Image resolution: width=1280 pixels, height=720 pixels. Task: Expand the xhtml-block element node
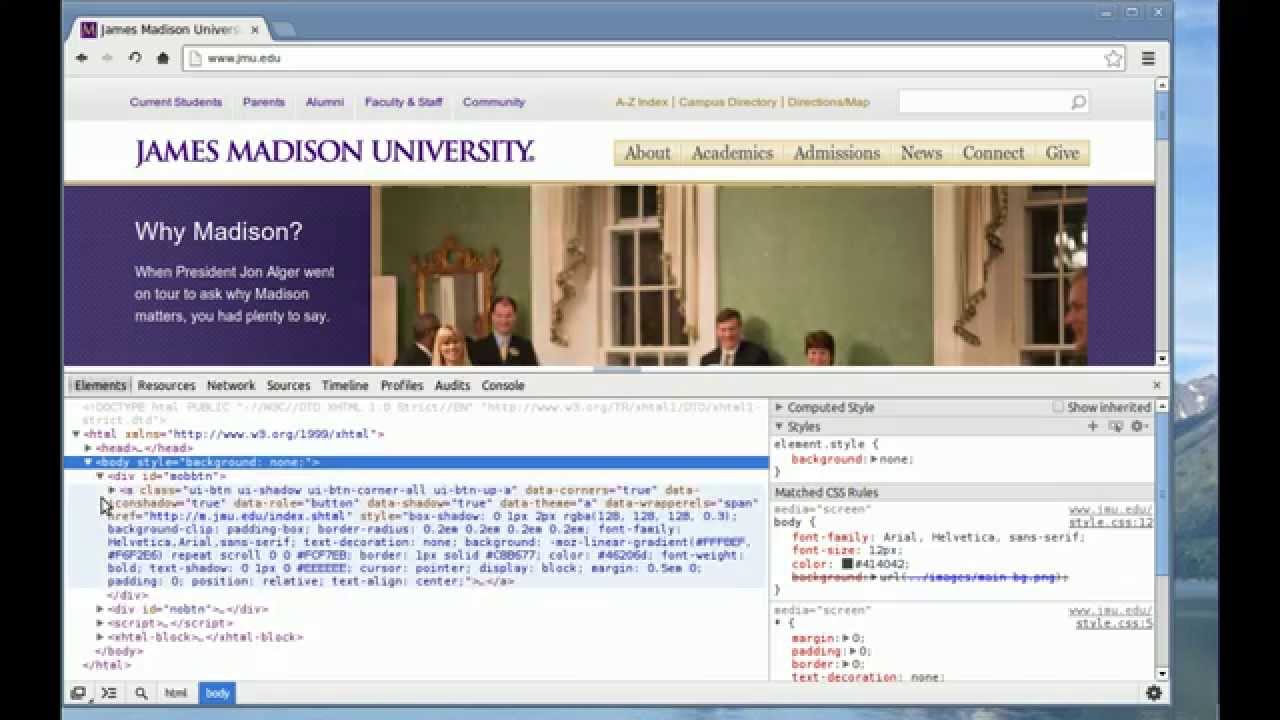(100, 637)
